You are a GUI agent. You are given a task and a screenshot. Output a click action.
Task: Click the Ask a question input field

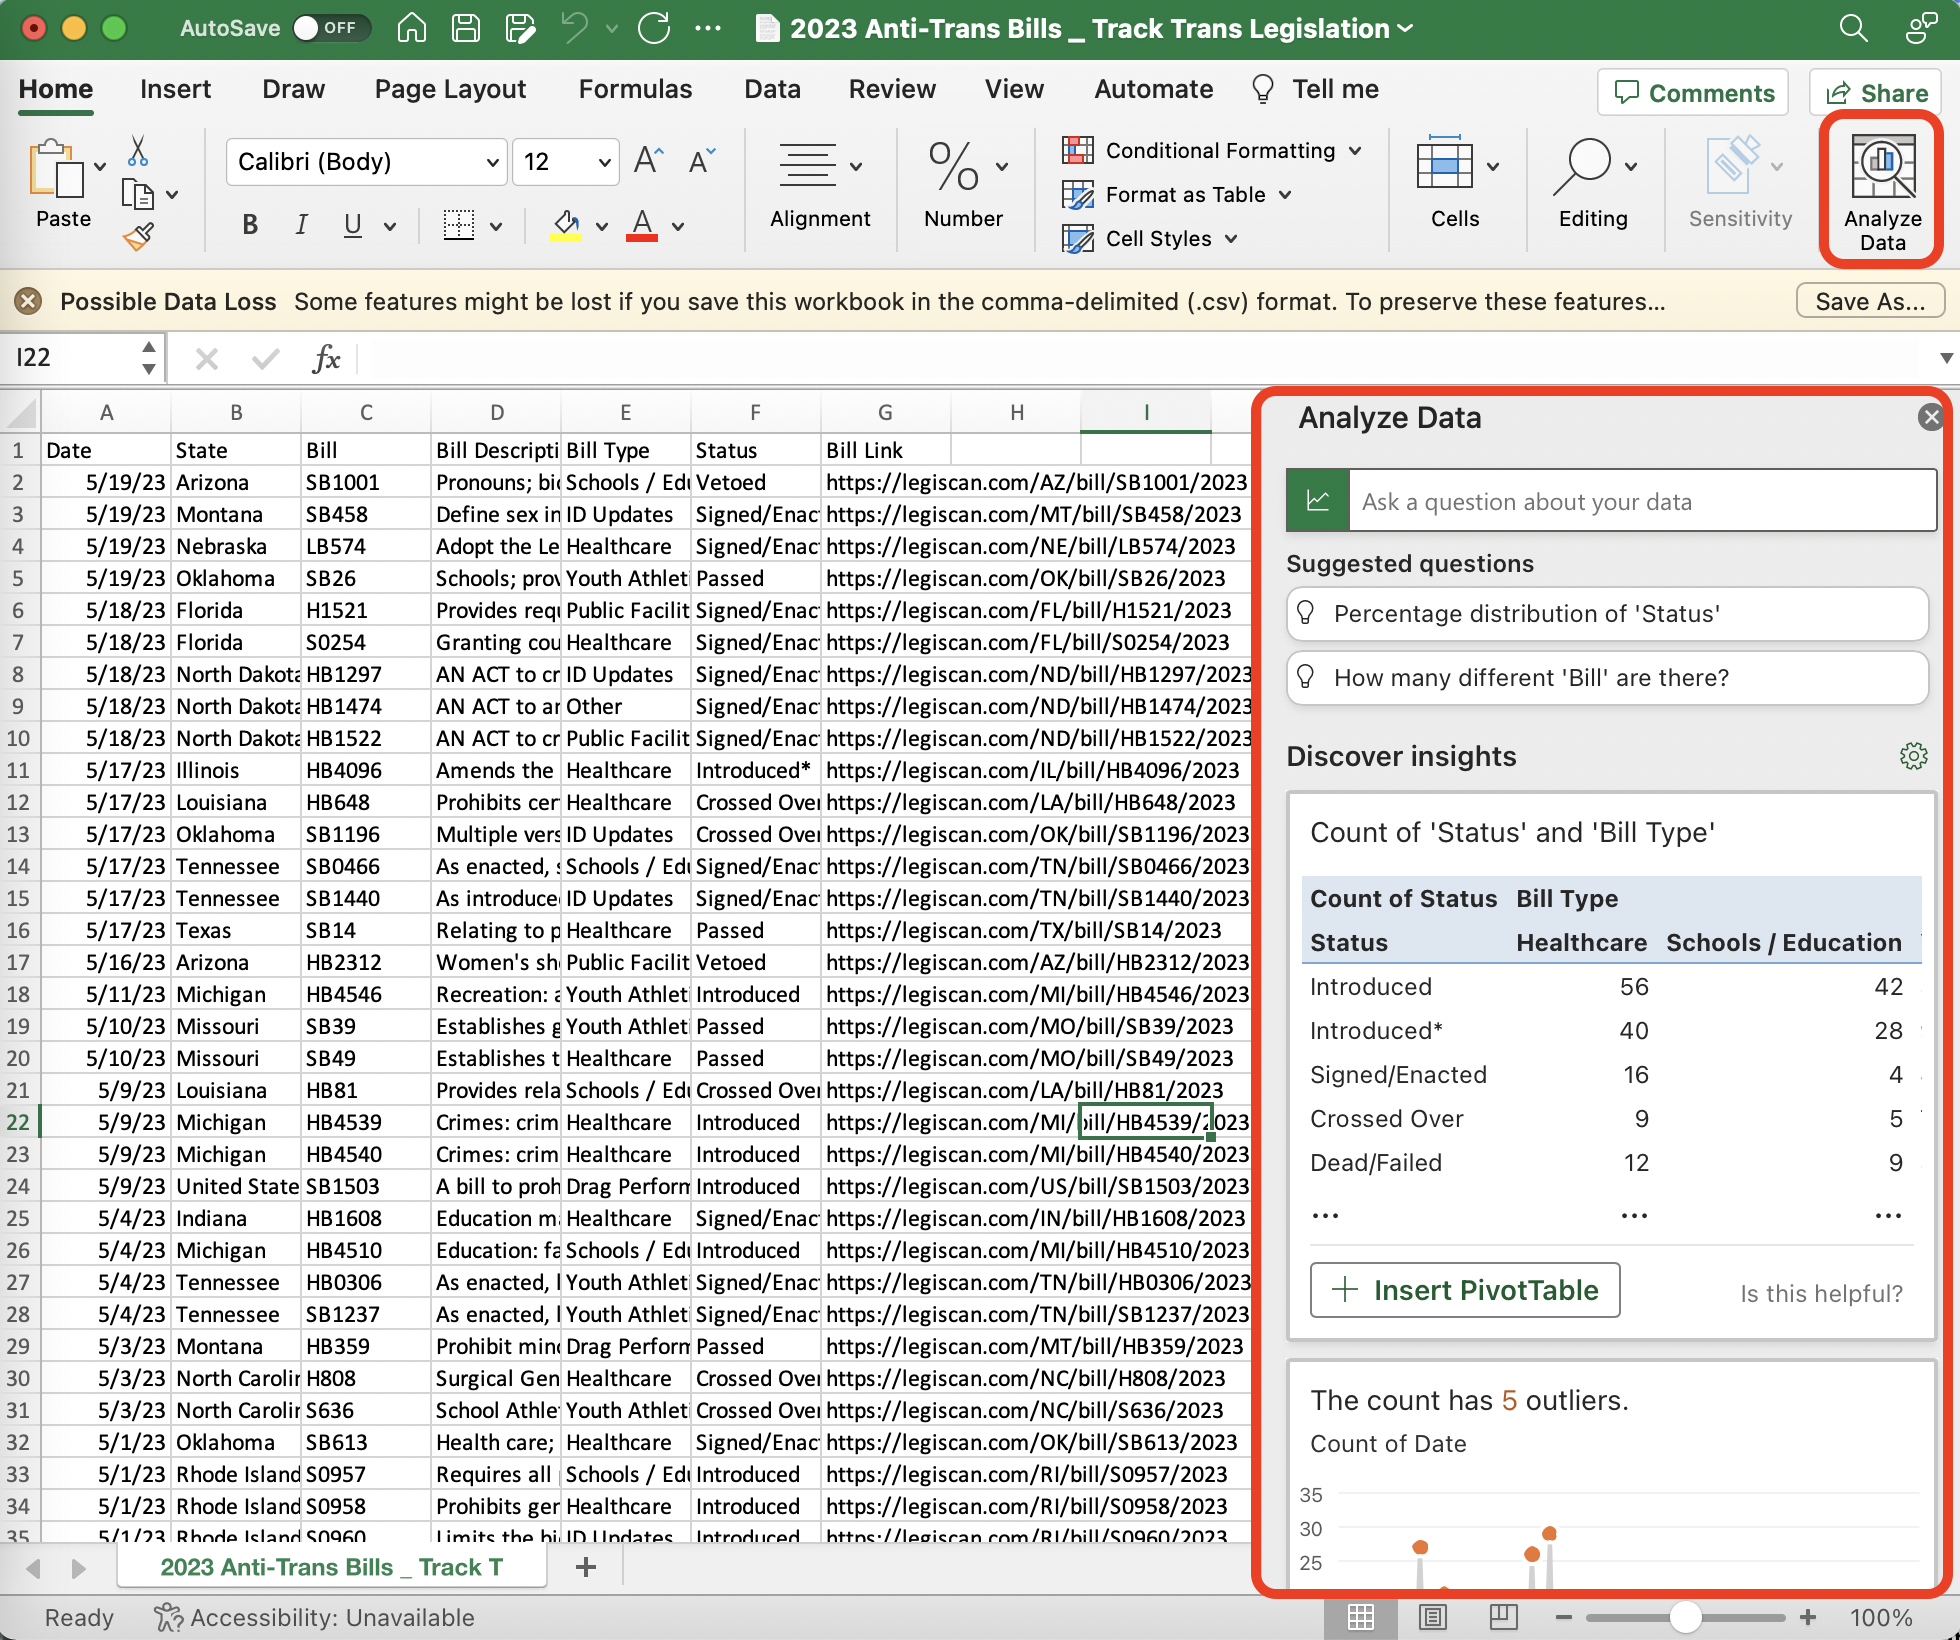pyautogui.click(x=1640, y=501)
